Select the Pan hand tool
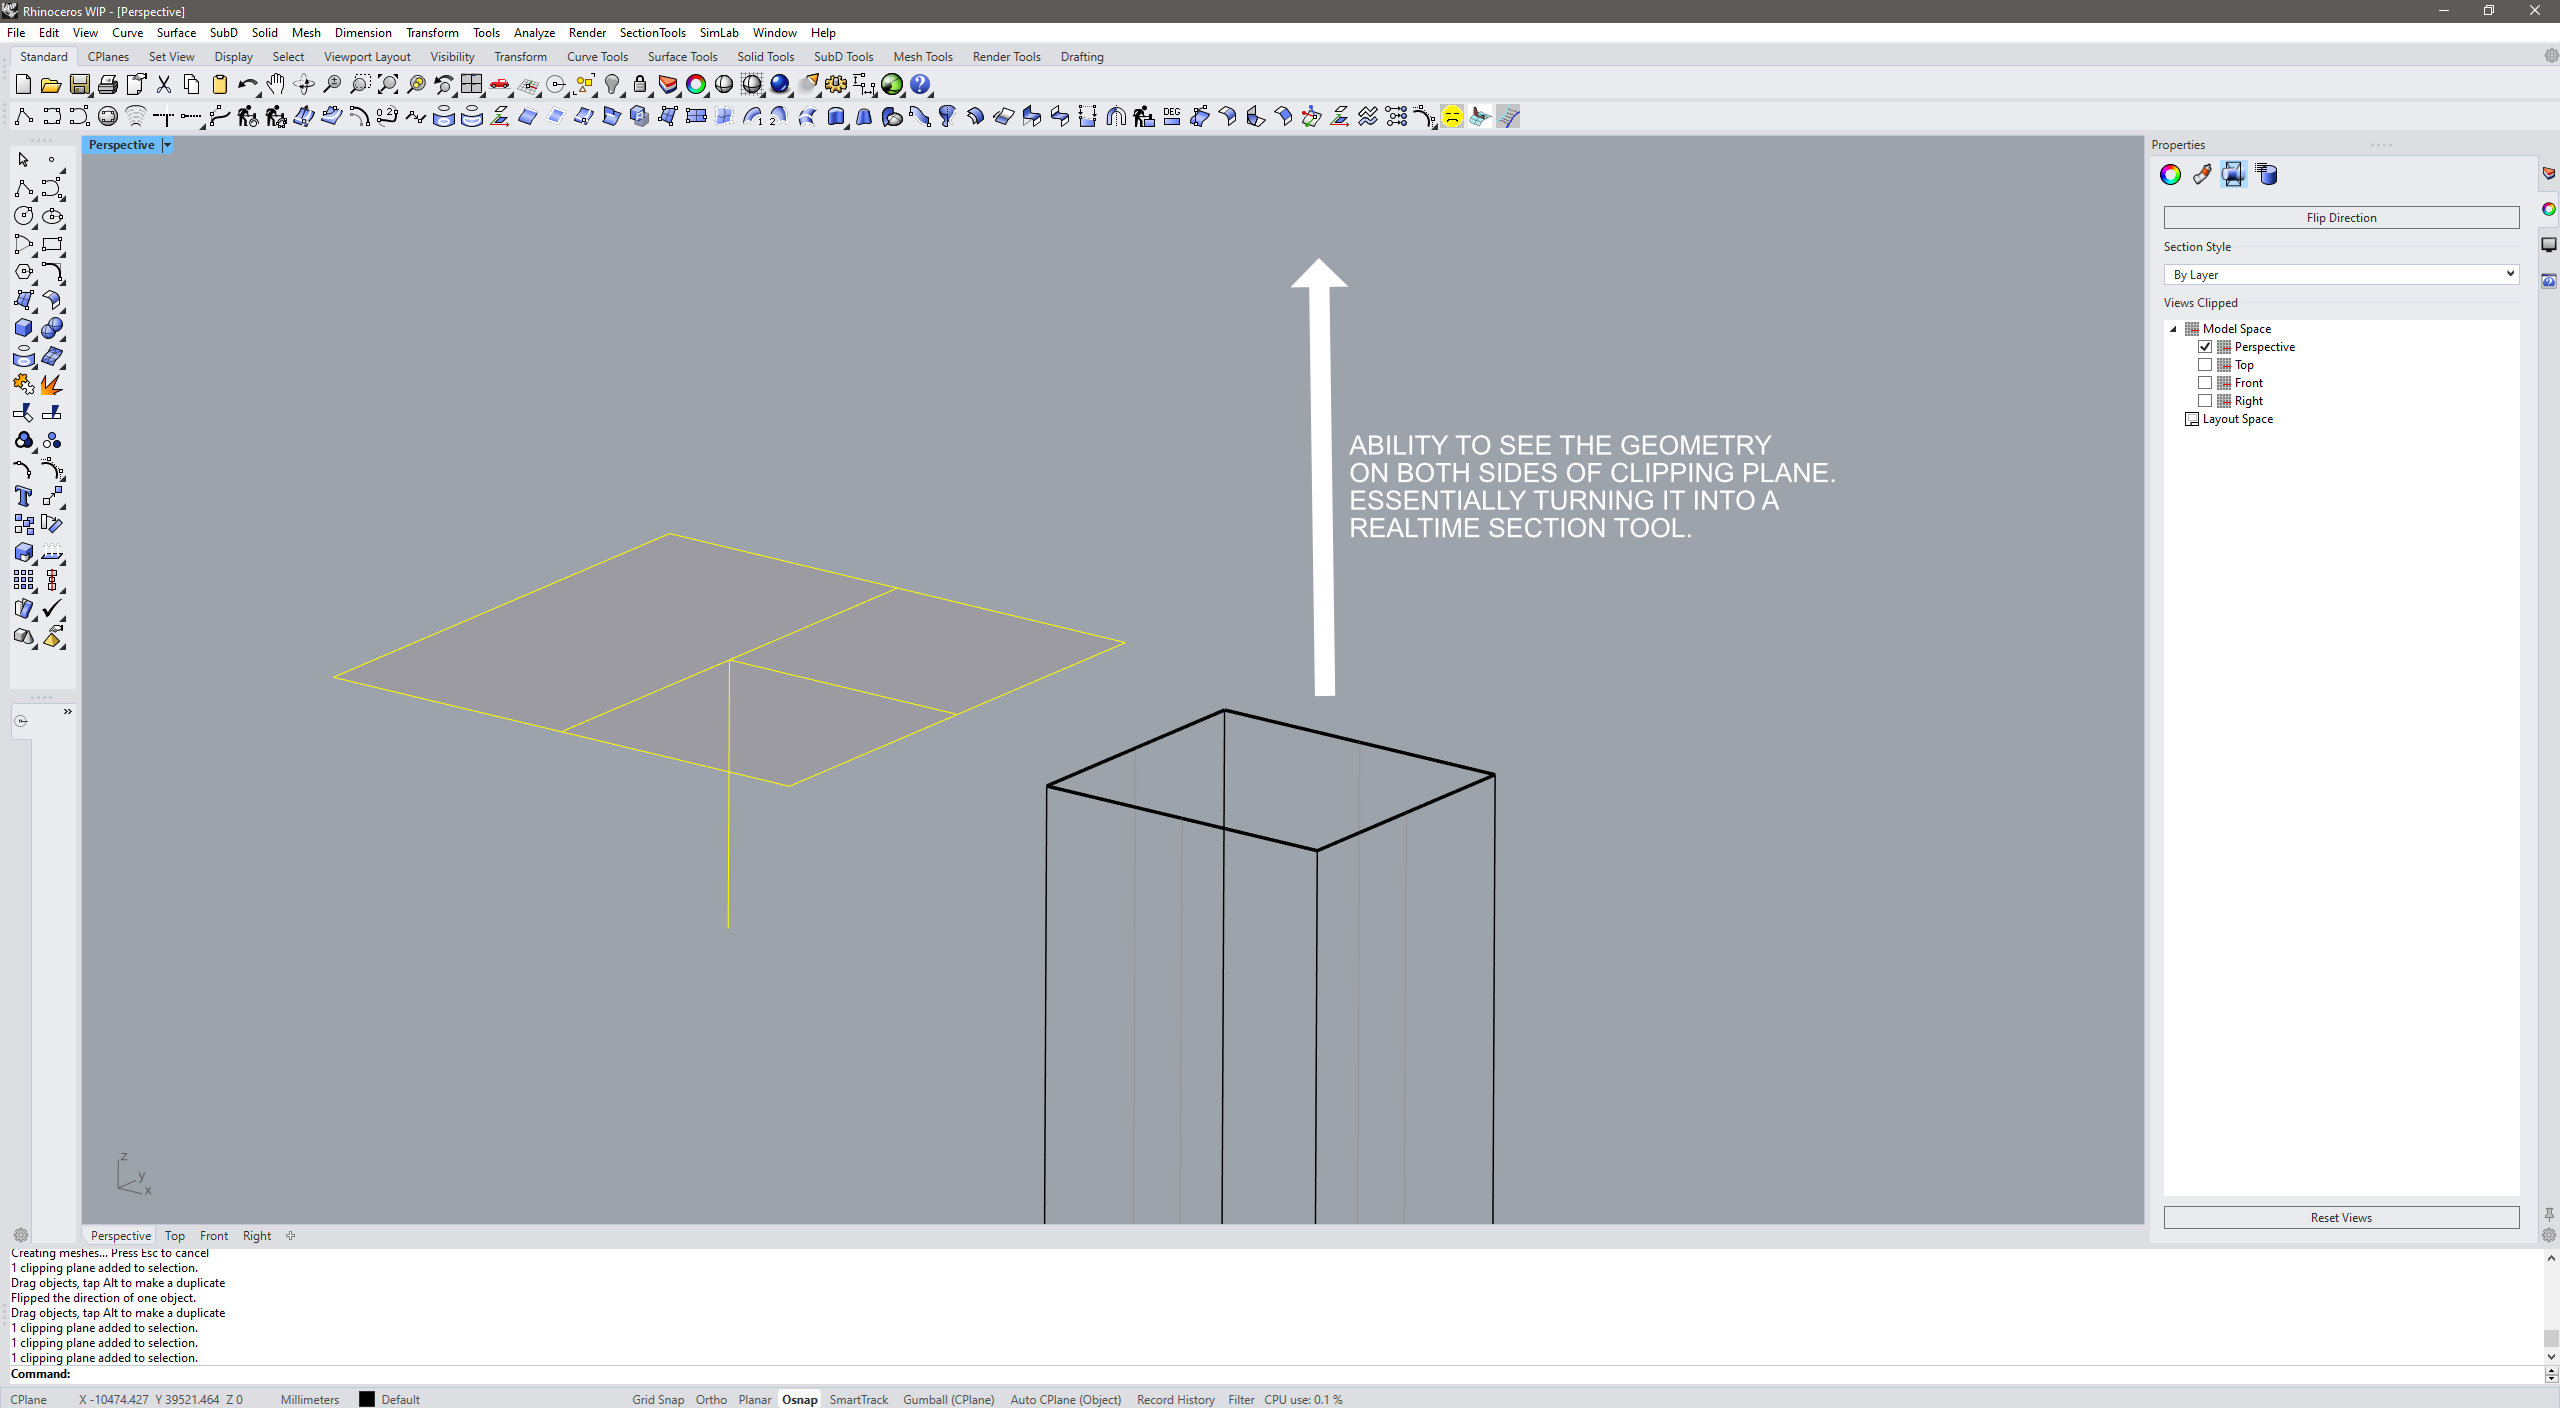The width and height of the screenshot is (2560, 1408). pyautogui.click(x=276, y=85)
